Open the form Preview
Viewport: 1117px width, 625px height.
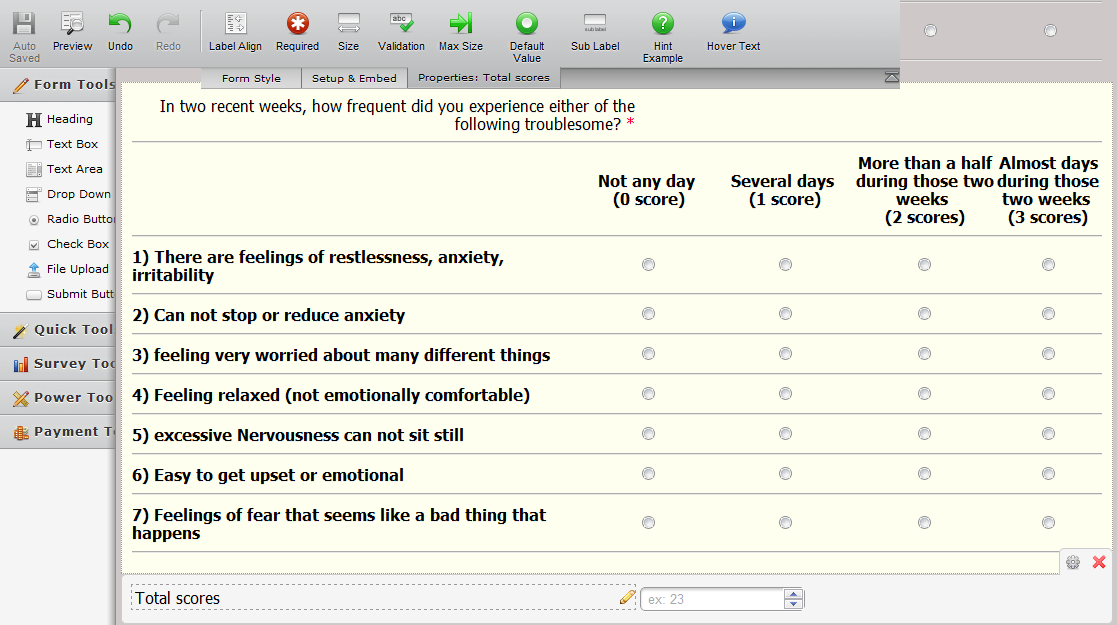click(72, 32)
